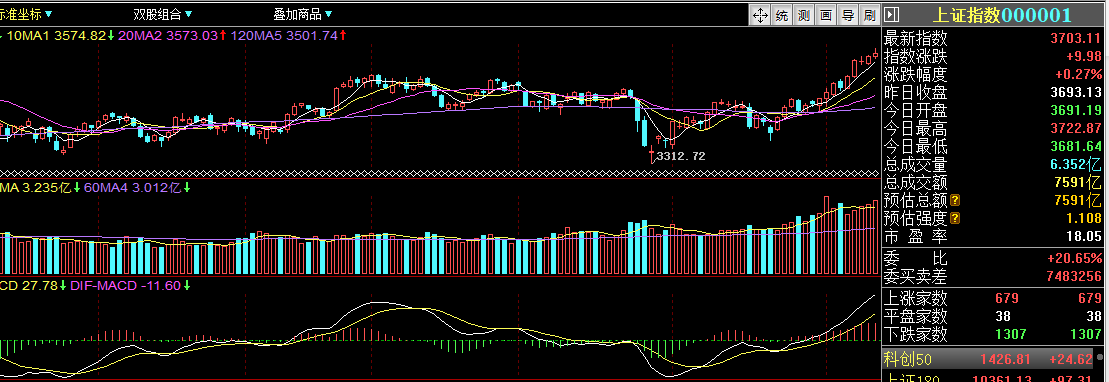Viewport: 1109px width, 382px height.
Task: Open the 统 statistics tool button
Action: (782, 15)
